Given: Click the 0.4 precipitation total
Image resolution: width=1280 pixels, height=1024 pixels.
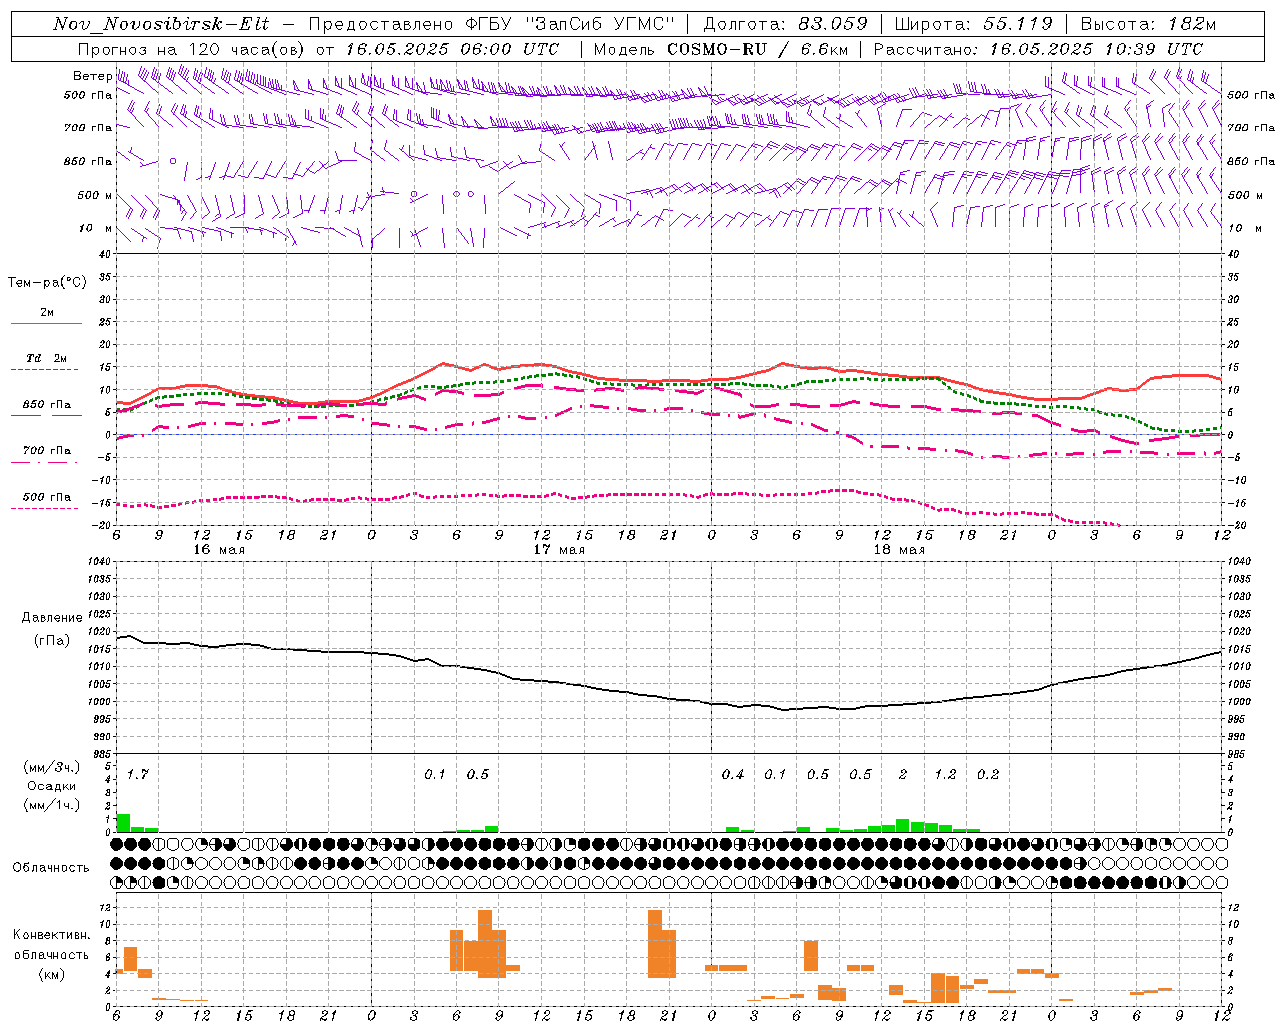Looking at the screenshot, I should tap(733, 774).
